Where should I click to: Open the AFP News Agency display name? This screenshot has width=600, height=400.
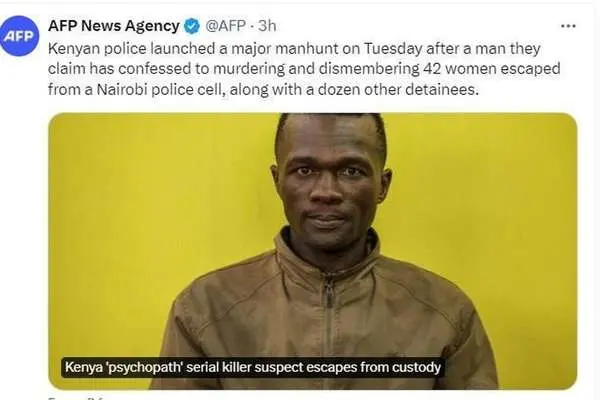click(114, 26)
